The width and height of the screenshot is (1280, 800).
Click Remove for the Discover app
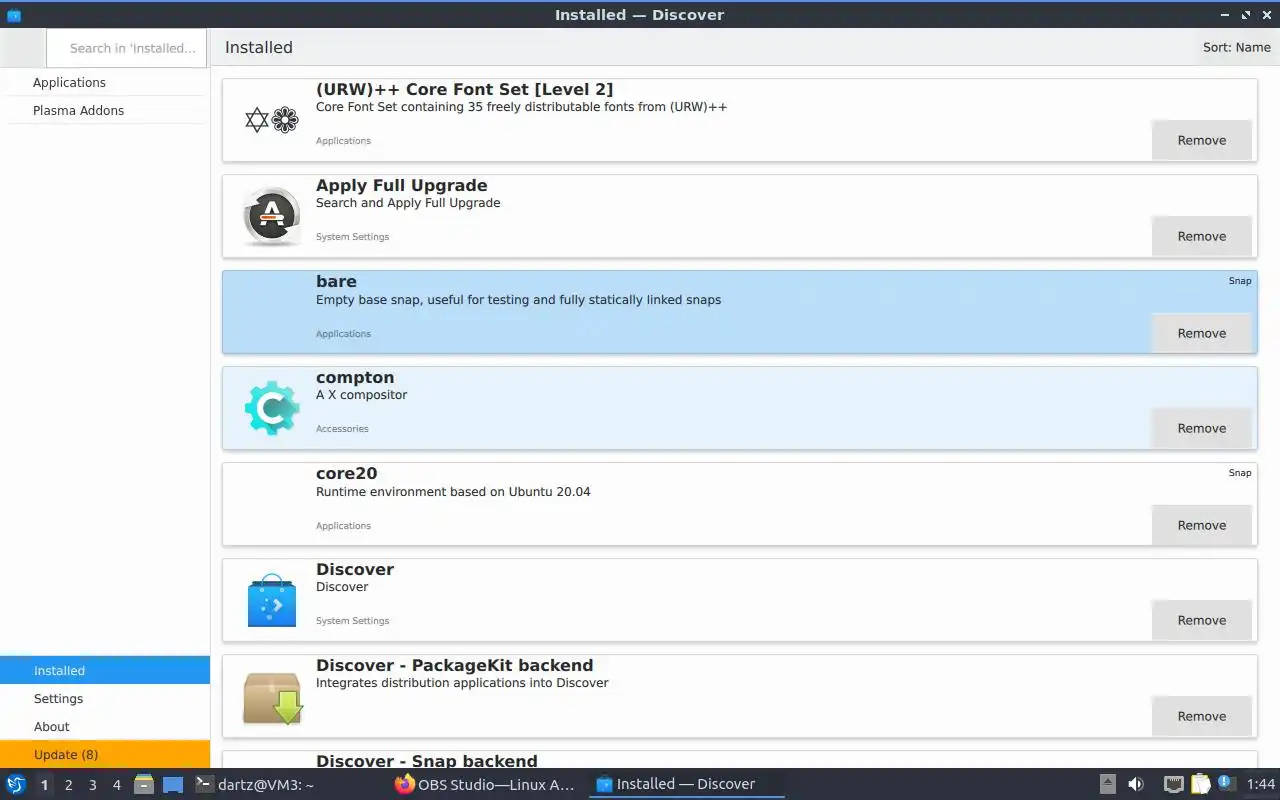pyautogui.click(x=1202, y=620)
